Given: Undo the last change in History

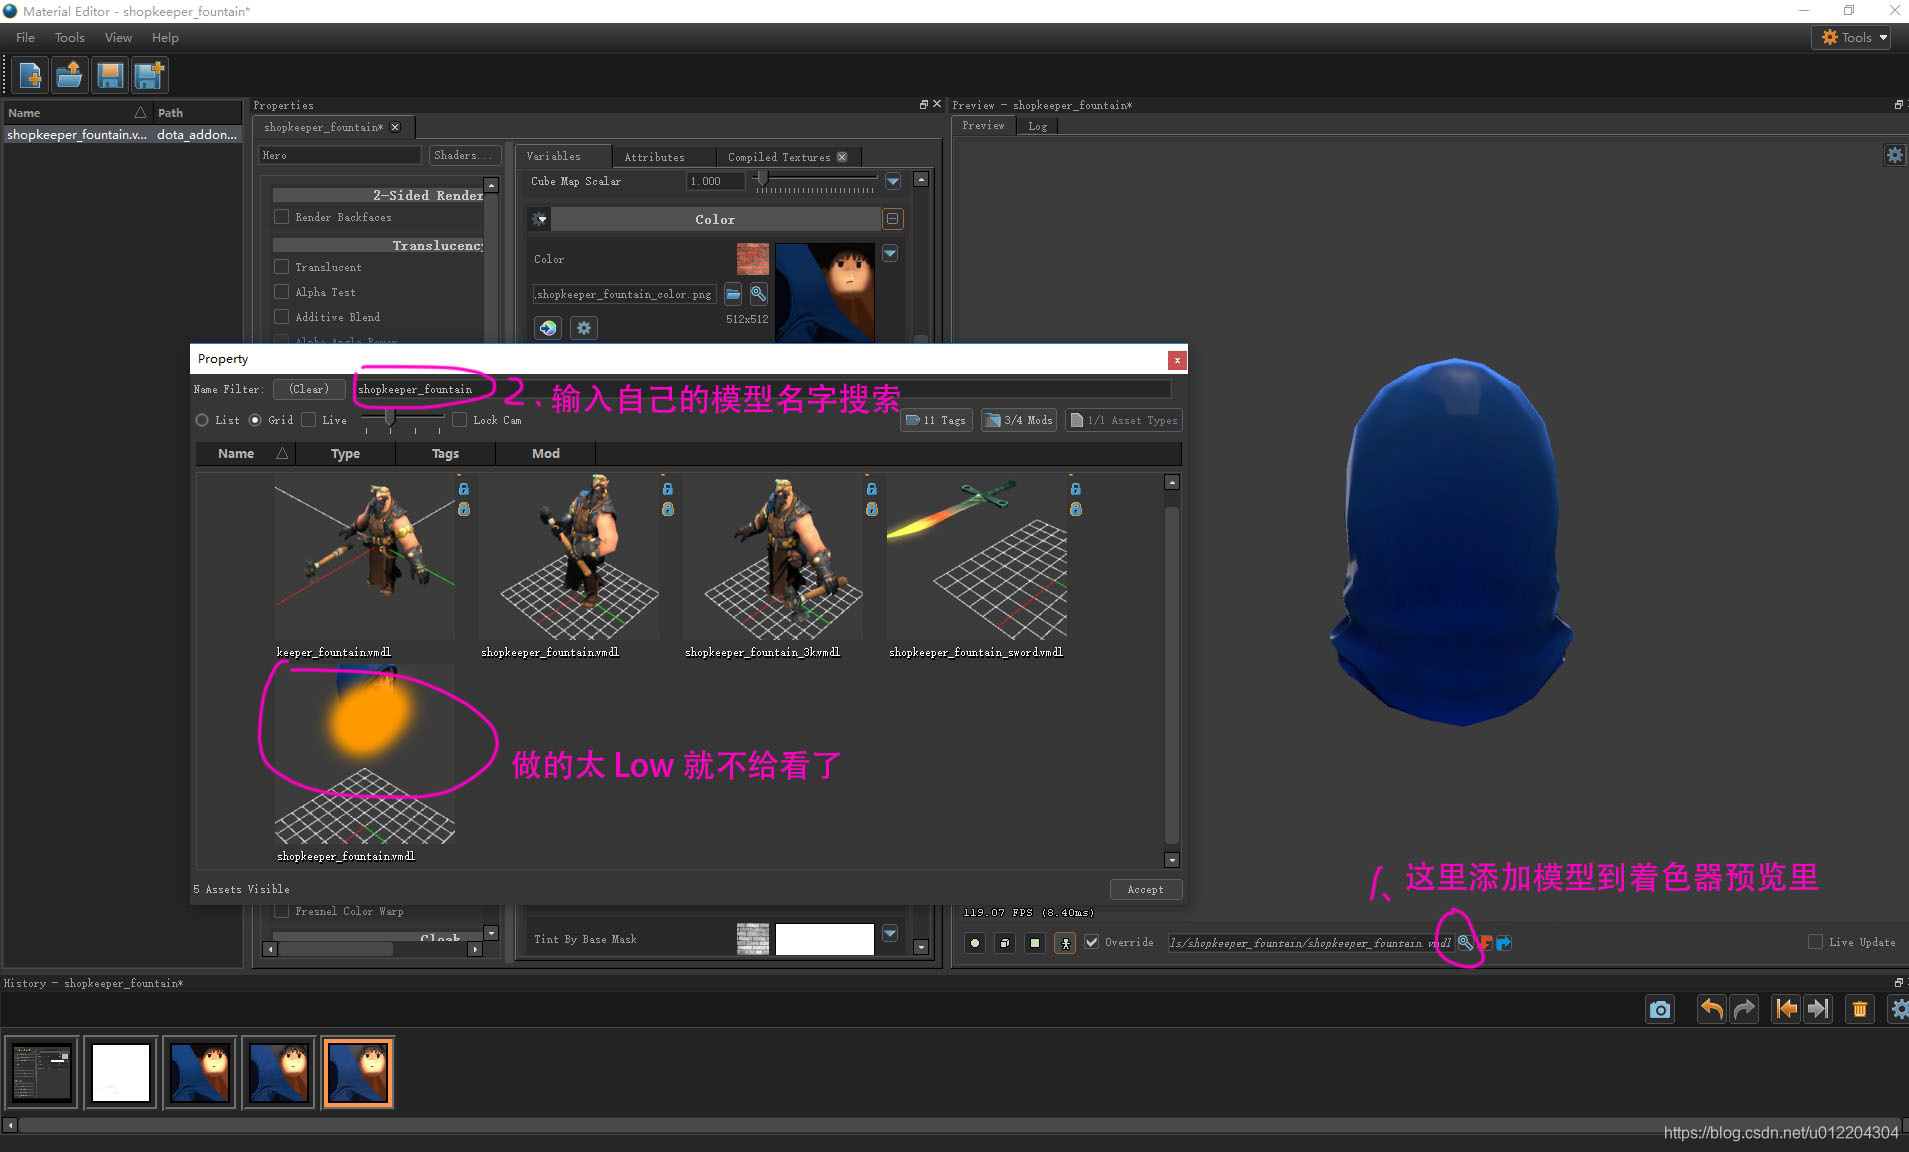Looking at the screenshot, I should [1712, 1009].
